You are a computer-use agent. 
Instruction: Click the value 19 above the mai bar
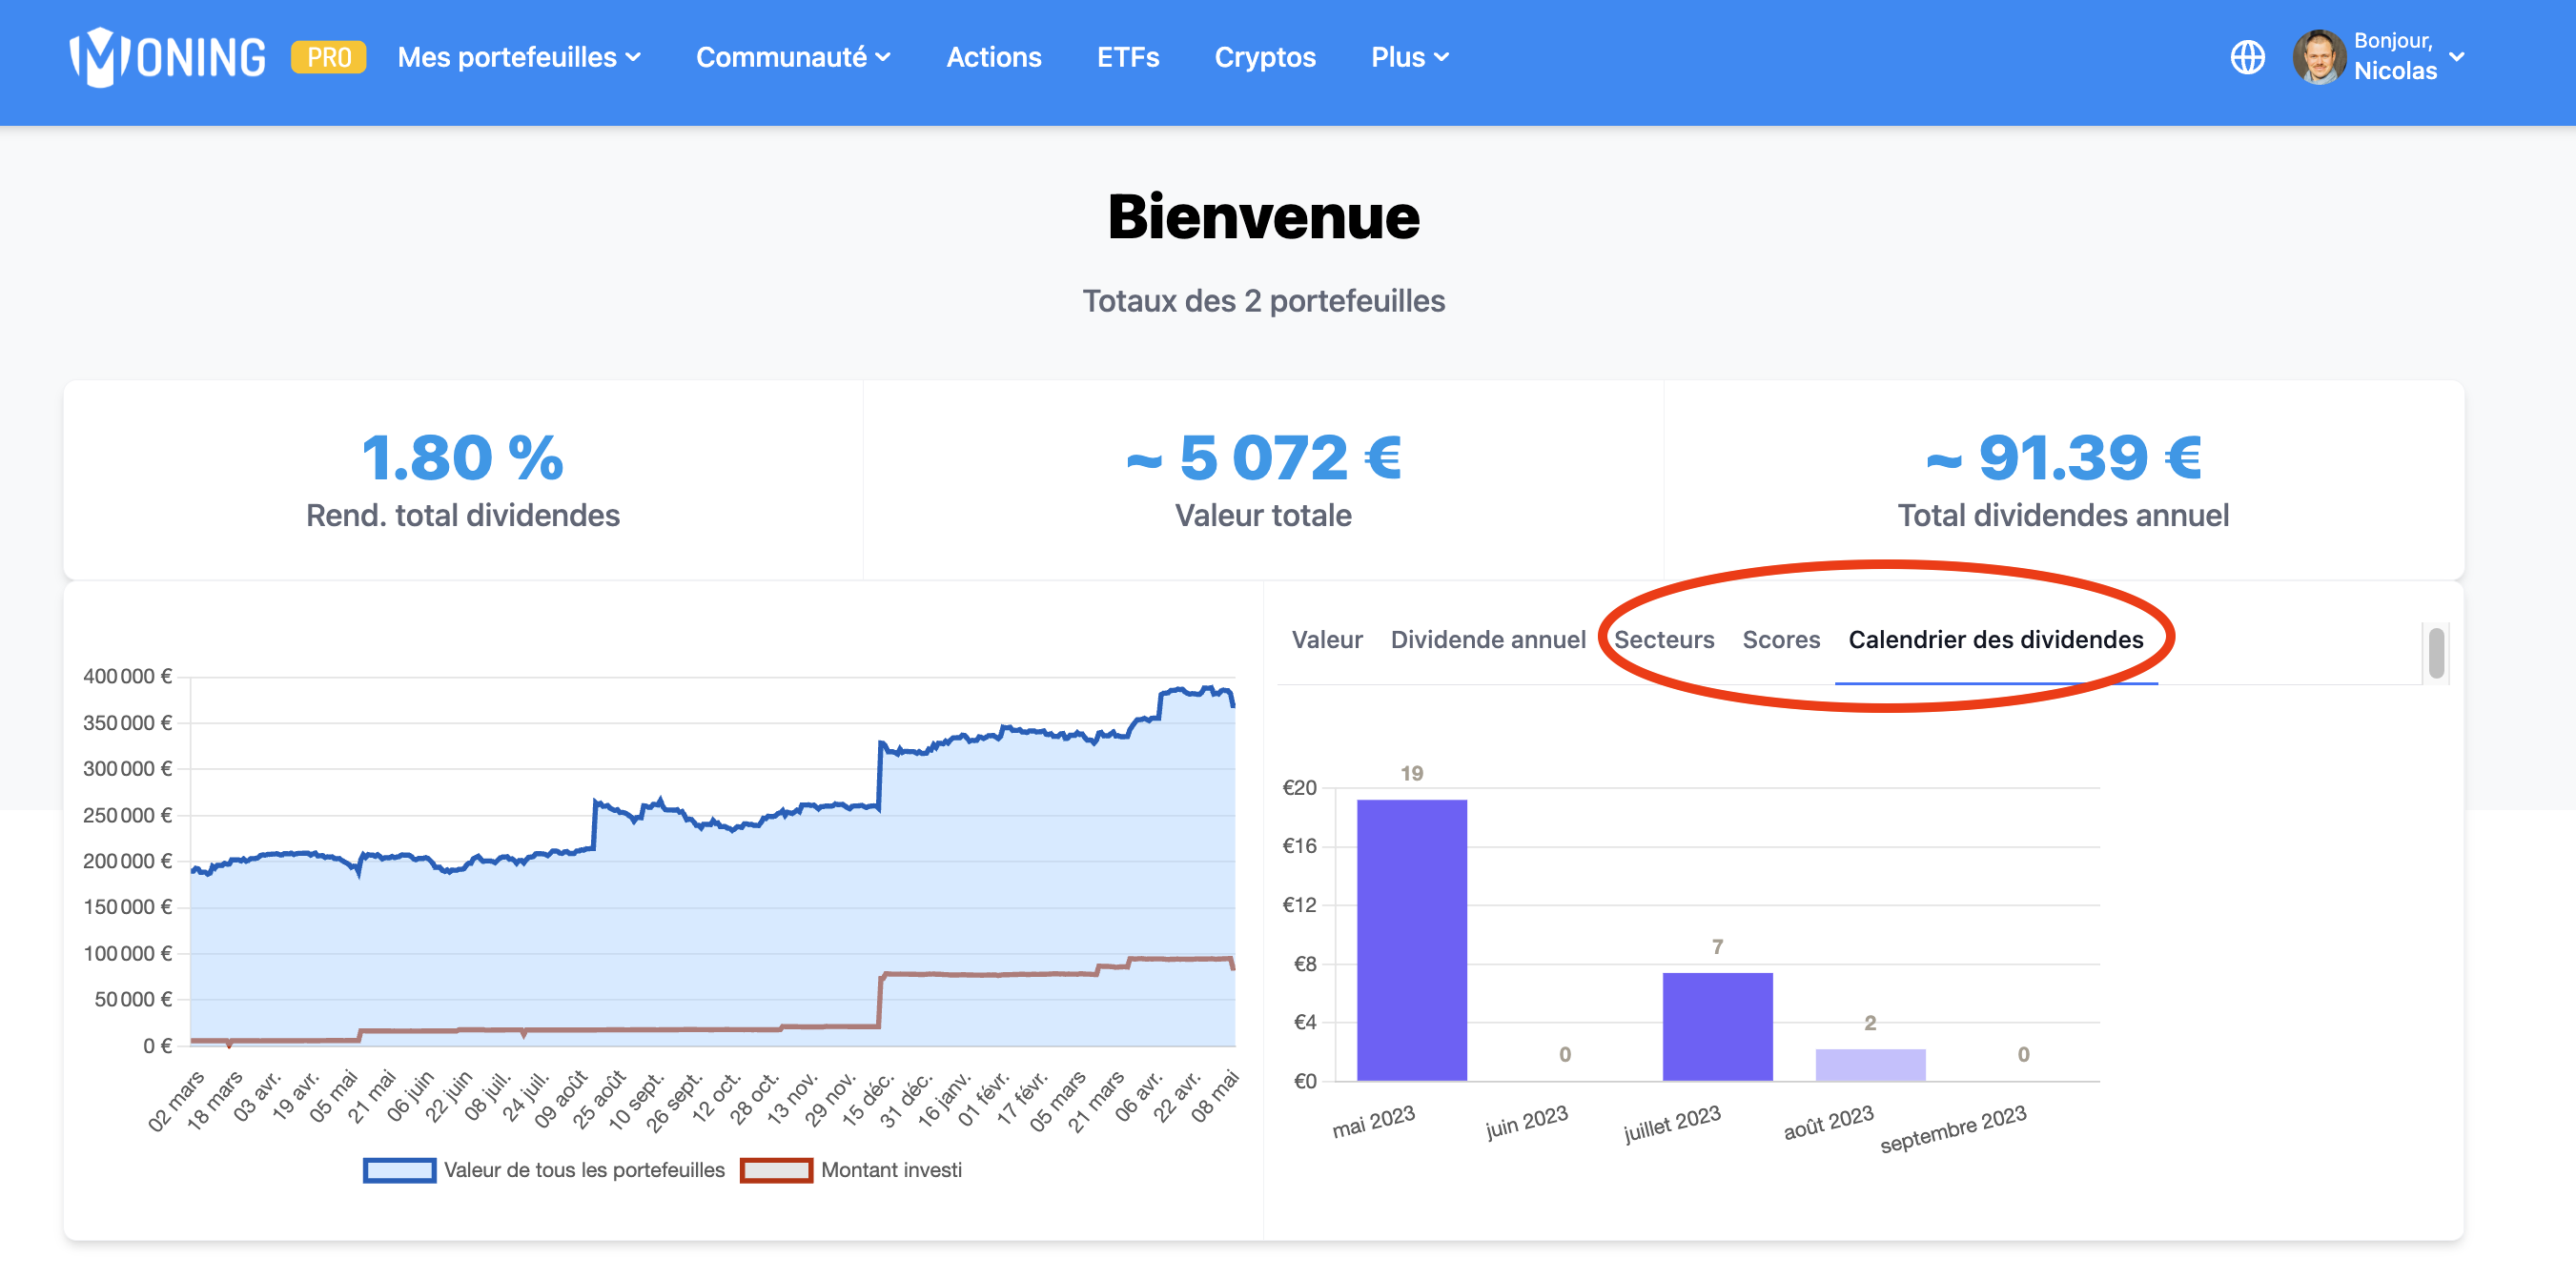1411,773
